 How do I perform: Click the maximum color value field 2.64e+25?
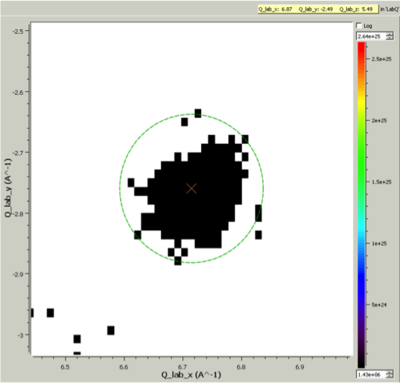pos(371,36)
